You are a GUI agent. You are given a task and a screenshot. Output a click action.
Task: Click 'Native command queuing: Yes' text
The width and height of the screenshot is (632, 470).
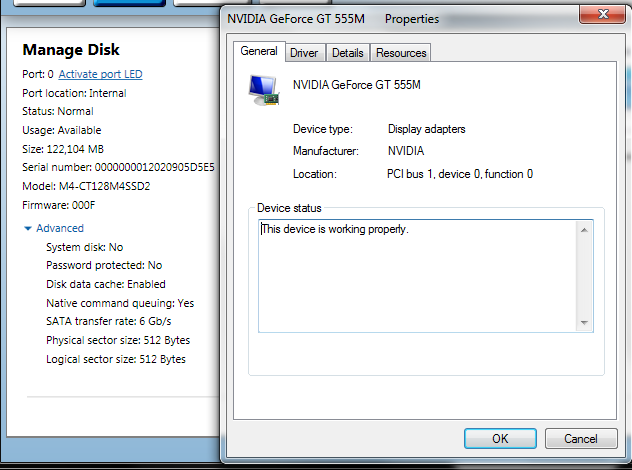[x=120, y=303]
